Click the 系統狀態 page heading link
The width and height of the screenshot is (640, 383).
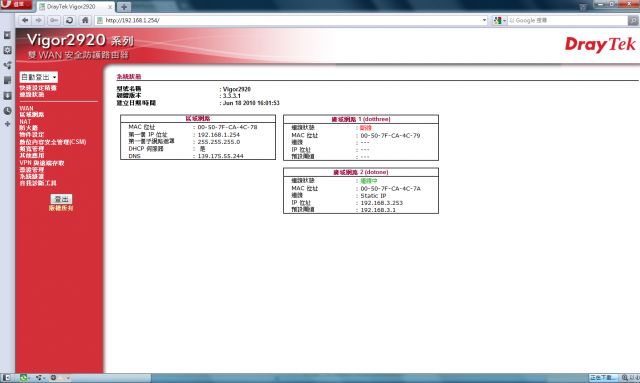(129, 76)
